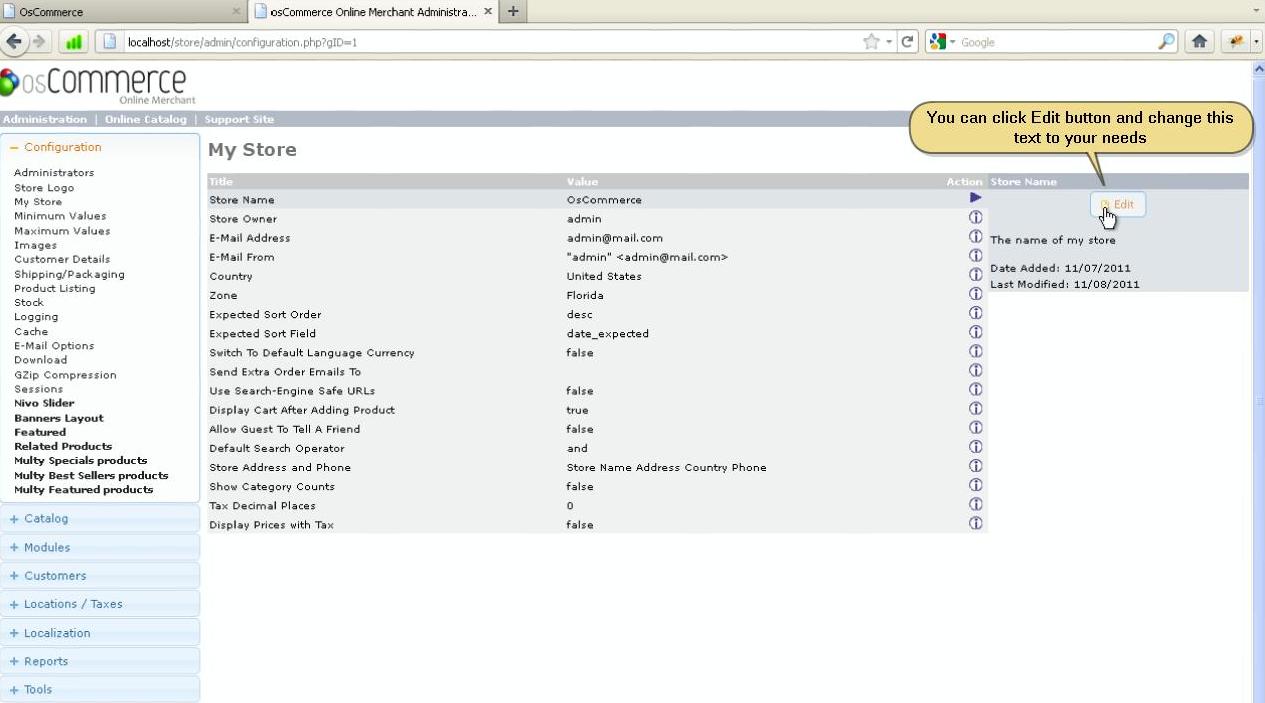Reload the page with the refresh icon

click(907, 42)
